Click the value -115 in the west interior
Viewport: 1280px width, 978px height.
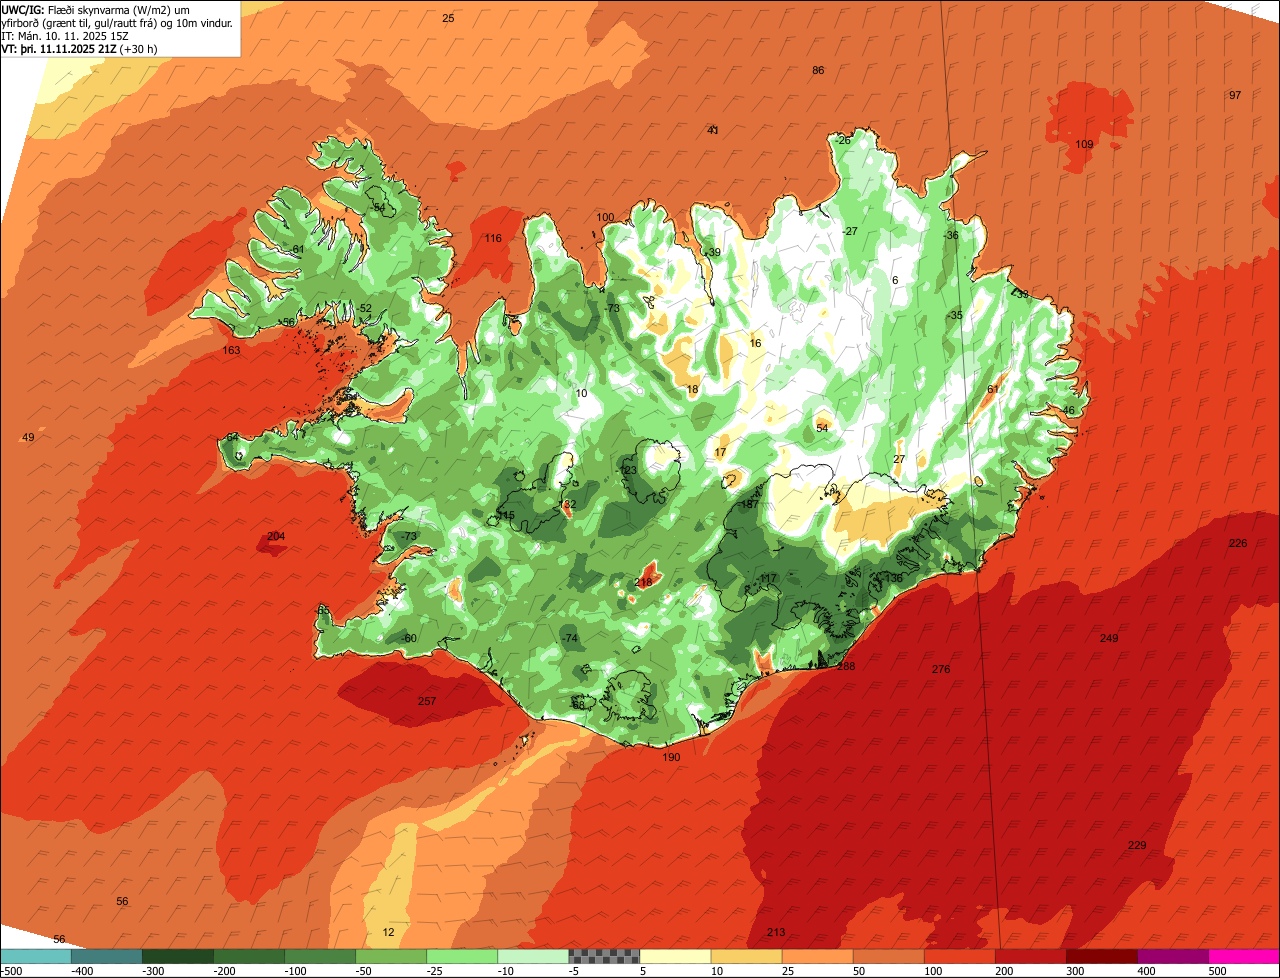(x=505, y=515)
